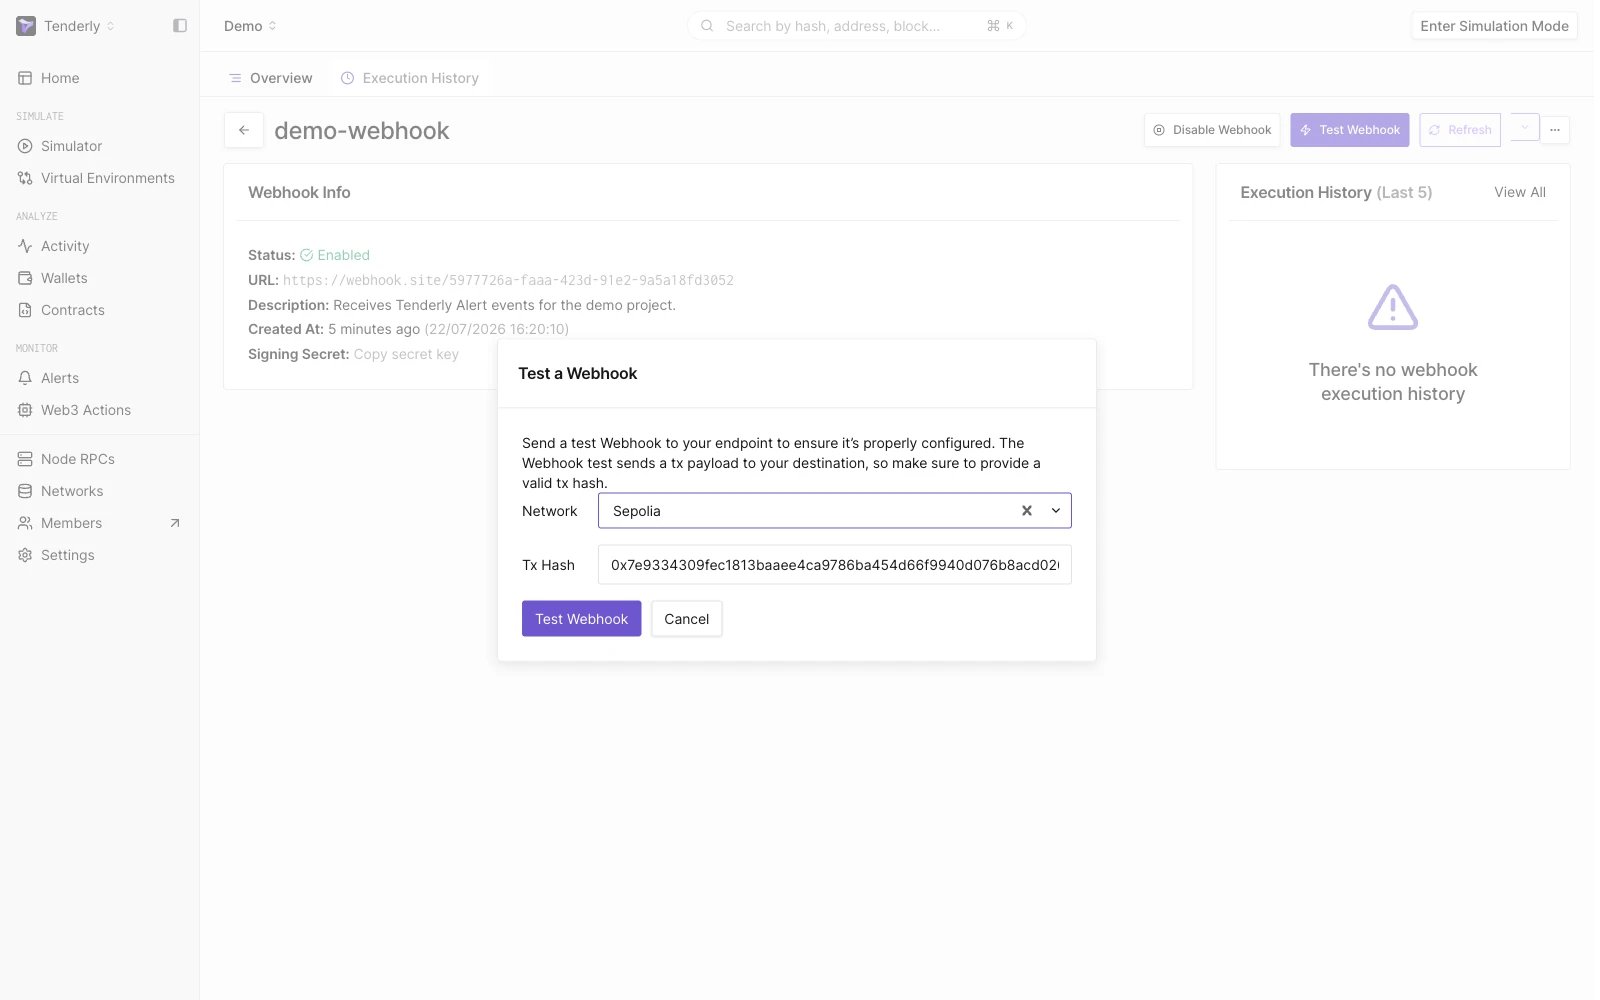
Task: Click the Tenderly logo icon
Action: point(26,26)
